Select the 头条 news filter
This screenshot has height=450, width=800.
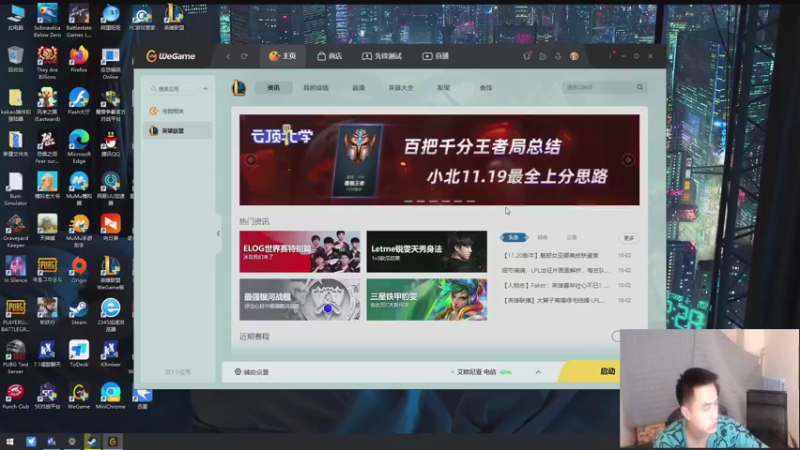point(514,238)
